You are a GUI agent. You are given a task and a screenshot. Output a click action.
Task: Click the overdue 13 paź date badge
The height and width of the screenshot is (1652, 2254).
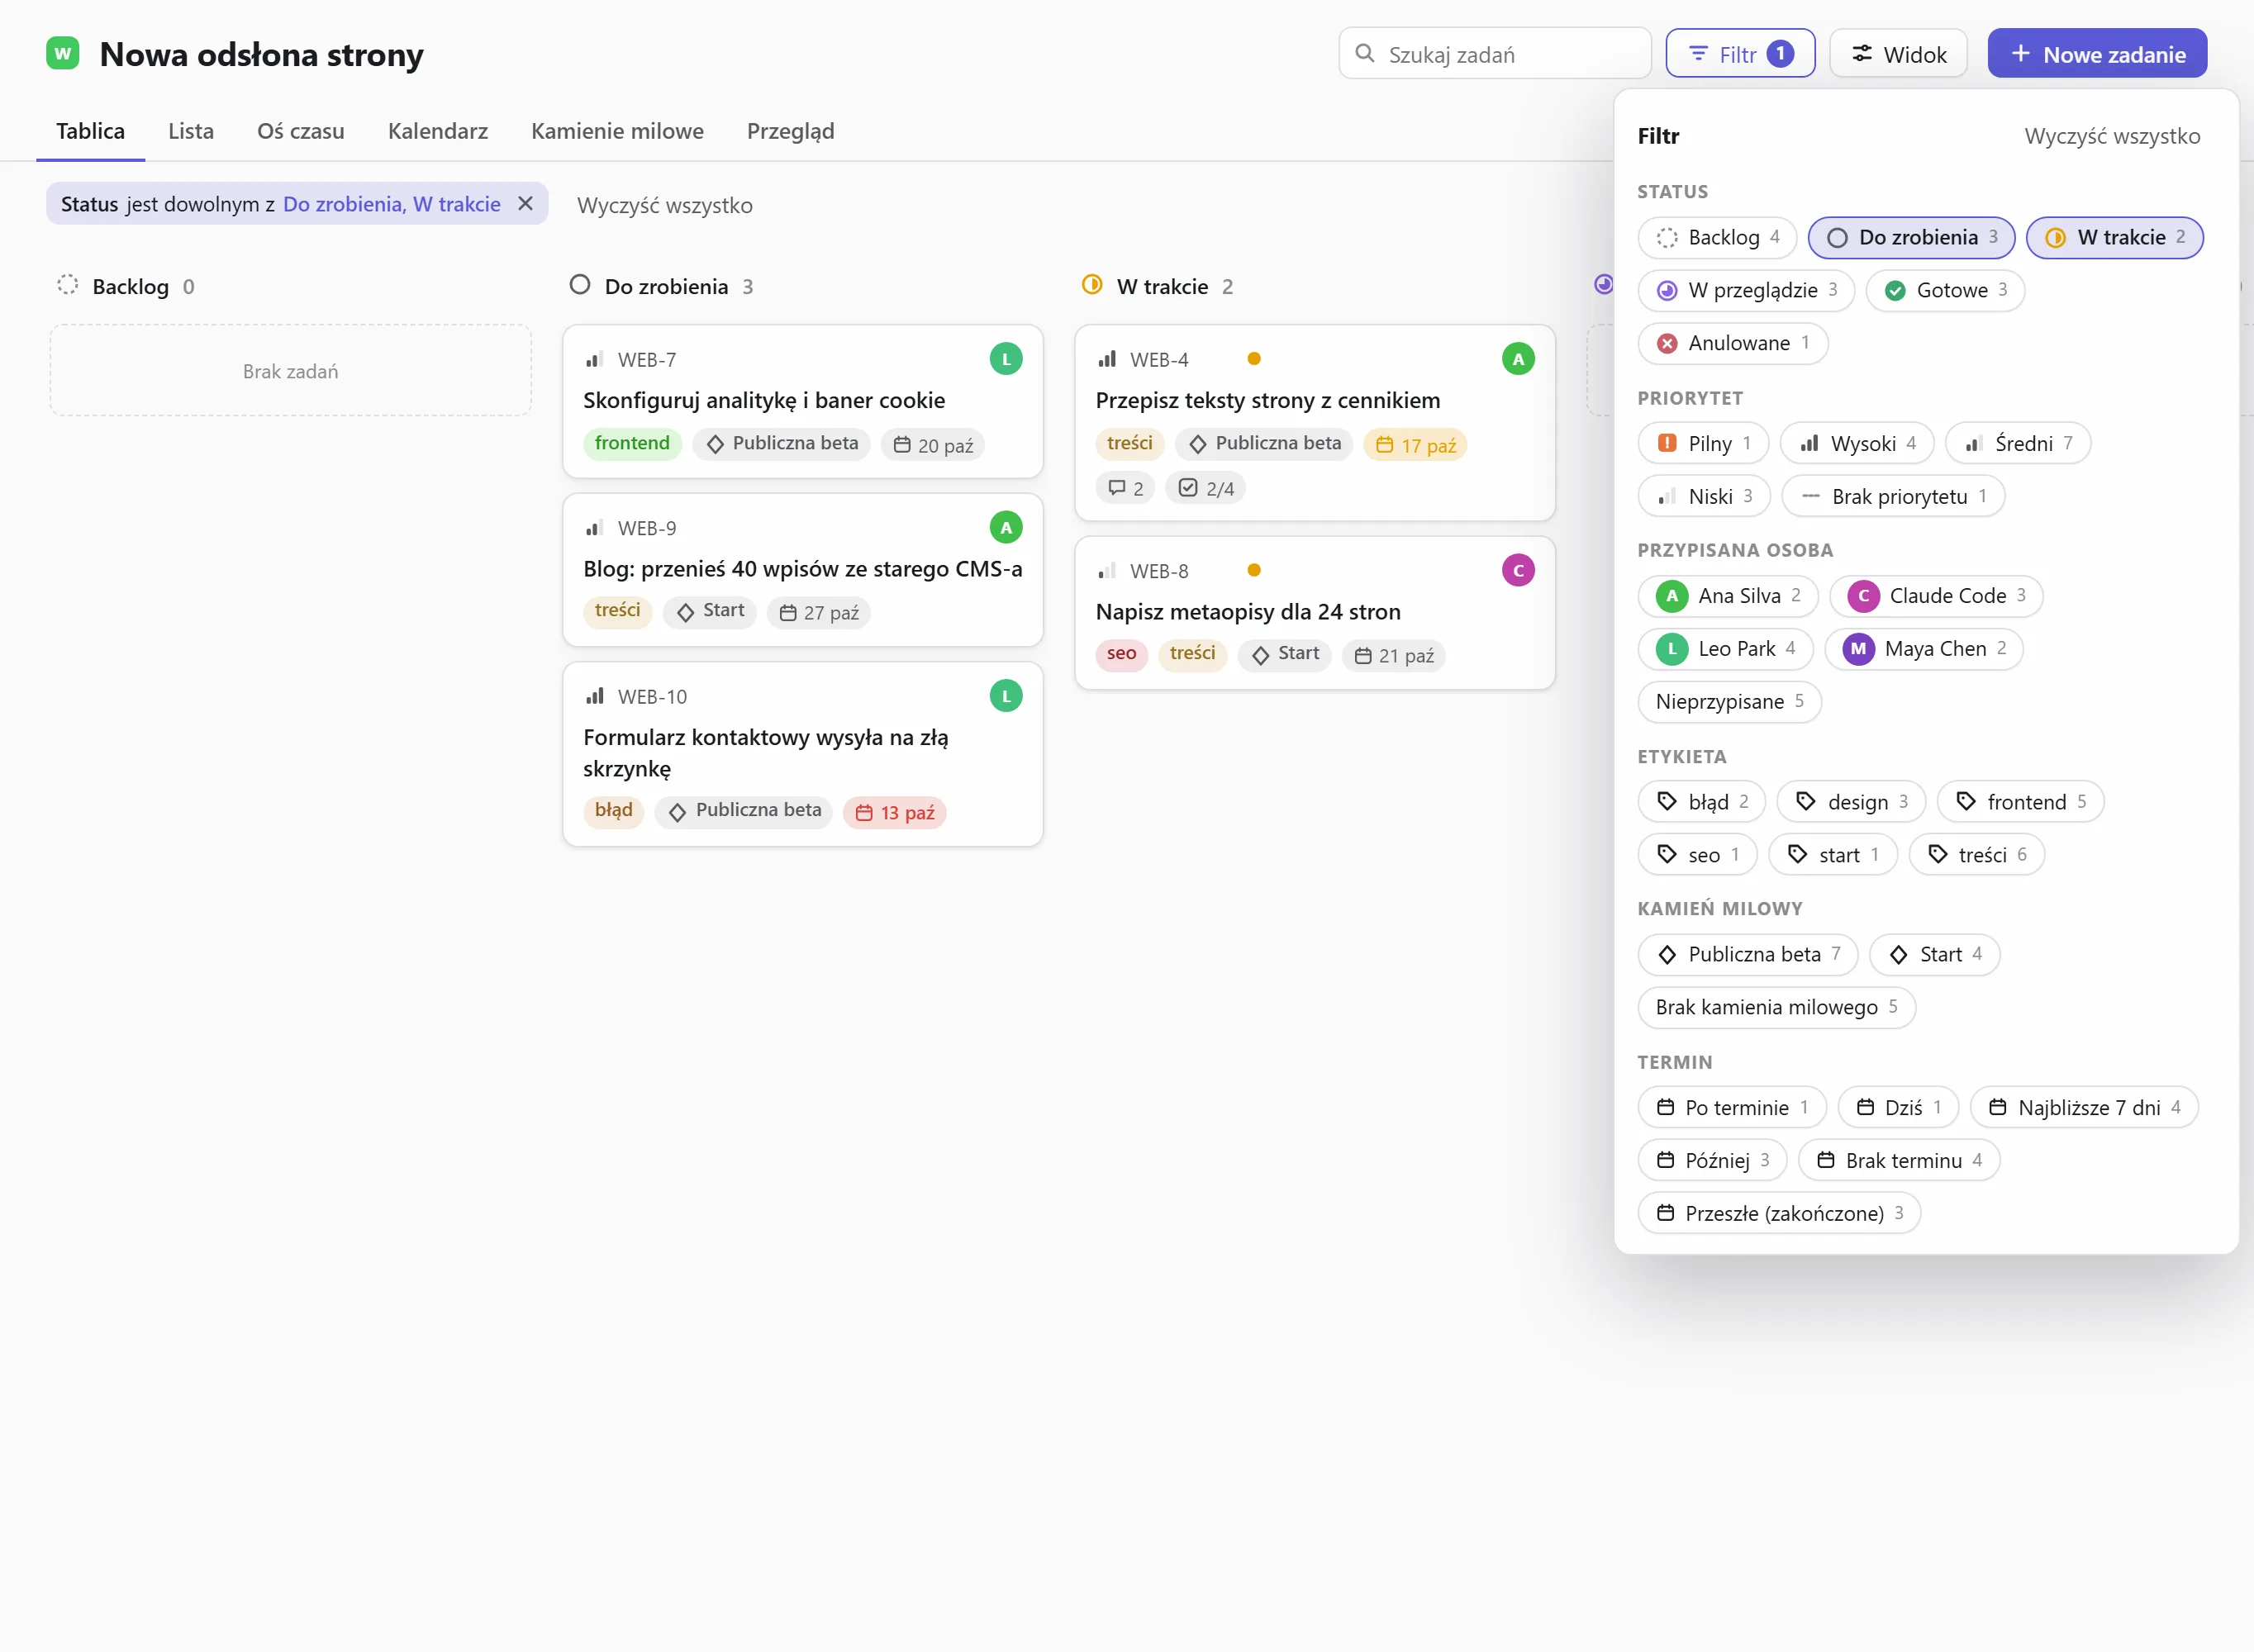click(x=895, y=812)
